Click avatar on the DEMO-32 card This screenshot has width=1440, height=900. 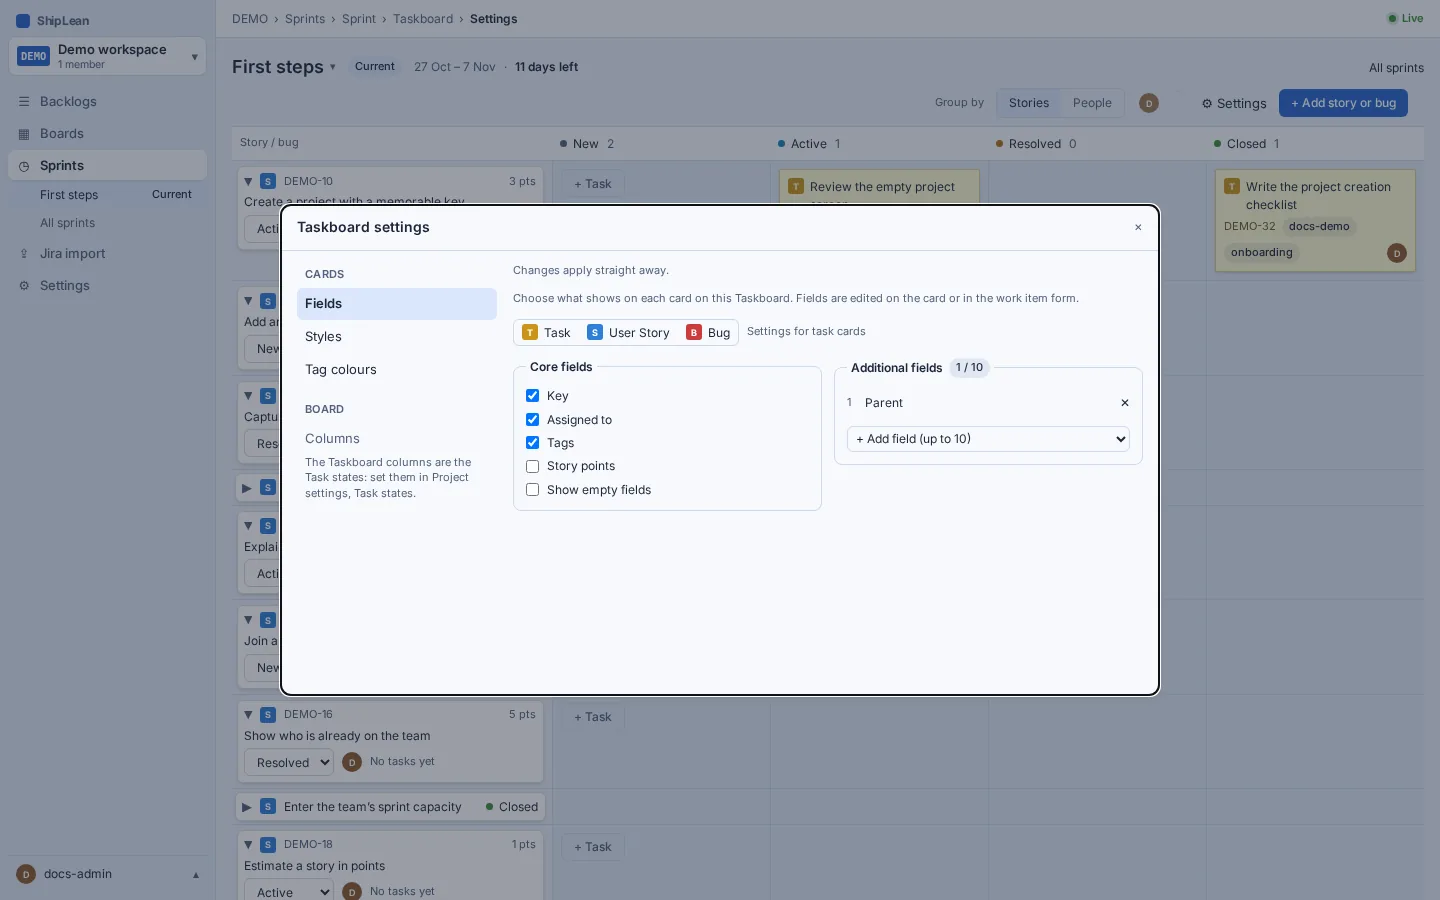1397,253
